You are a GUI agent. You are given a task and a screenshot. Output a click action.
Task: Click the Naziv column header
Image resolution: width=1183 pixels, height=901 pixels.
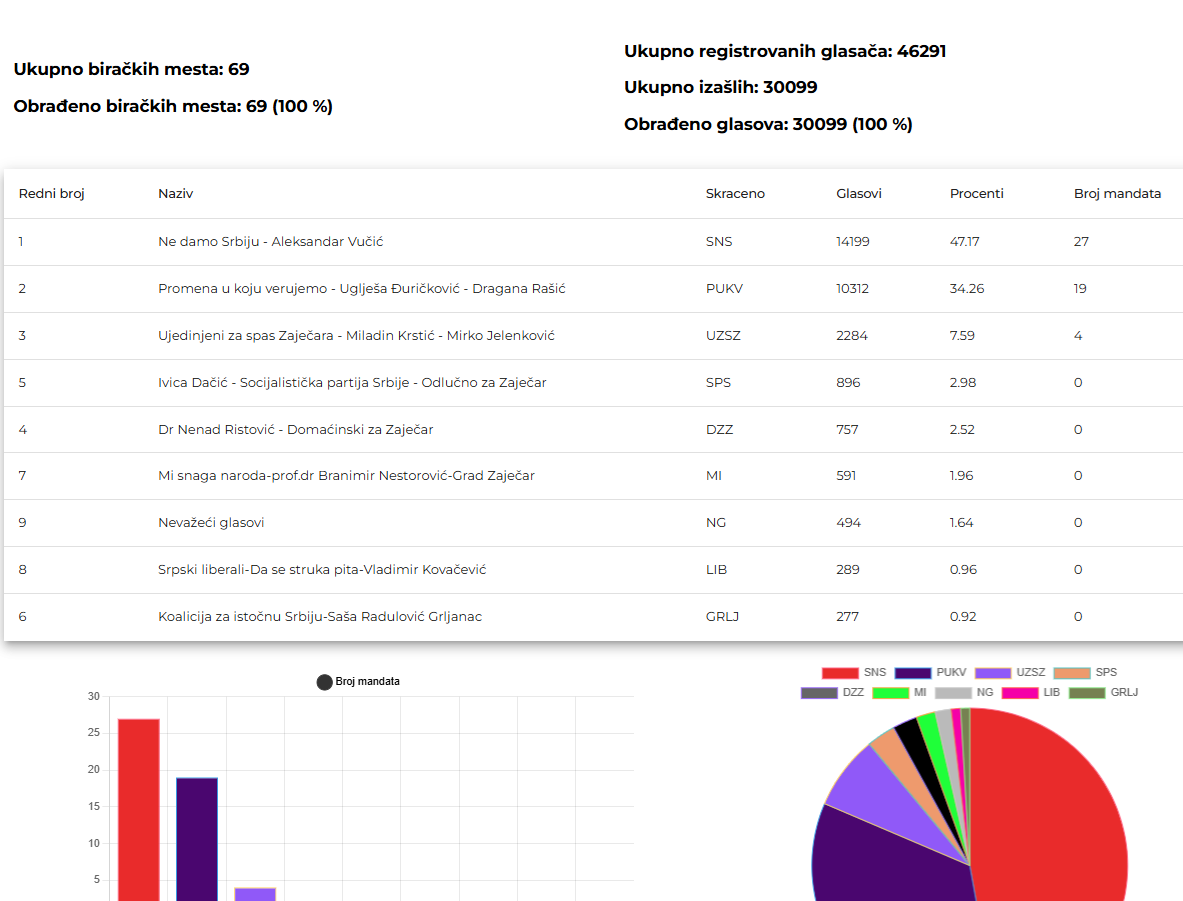coord(176,194)
